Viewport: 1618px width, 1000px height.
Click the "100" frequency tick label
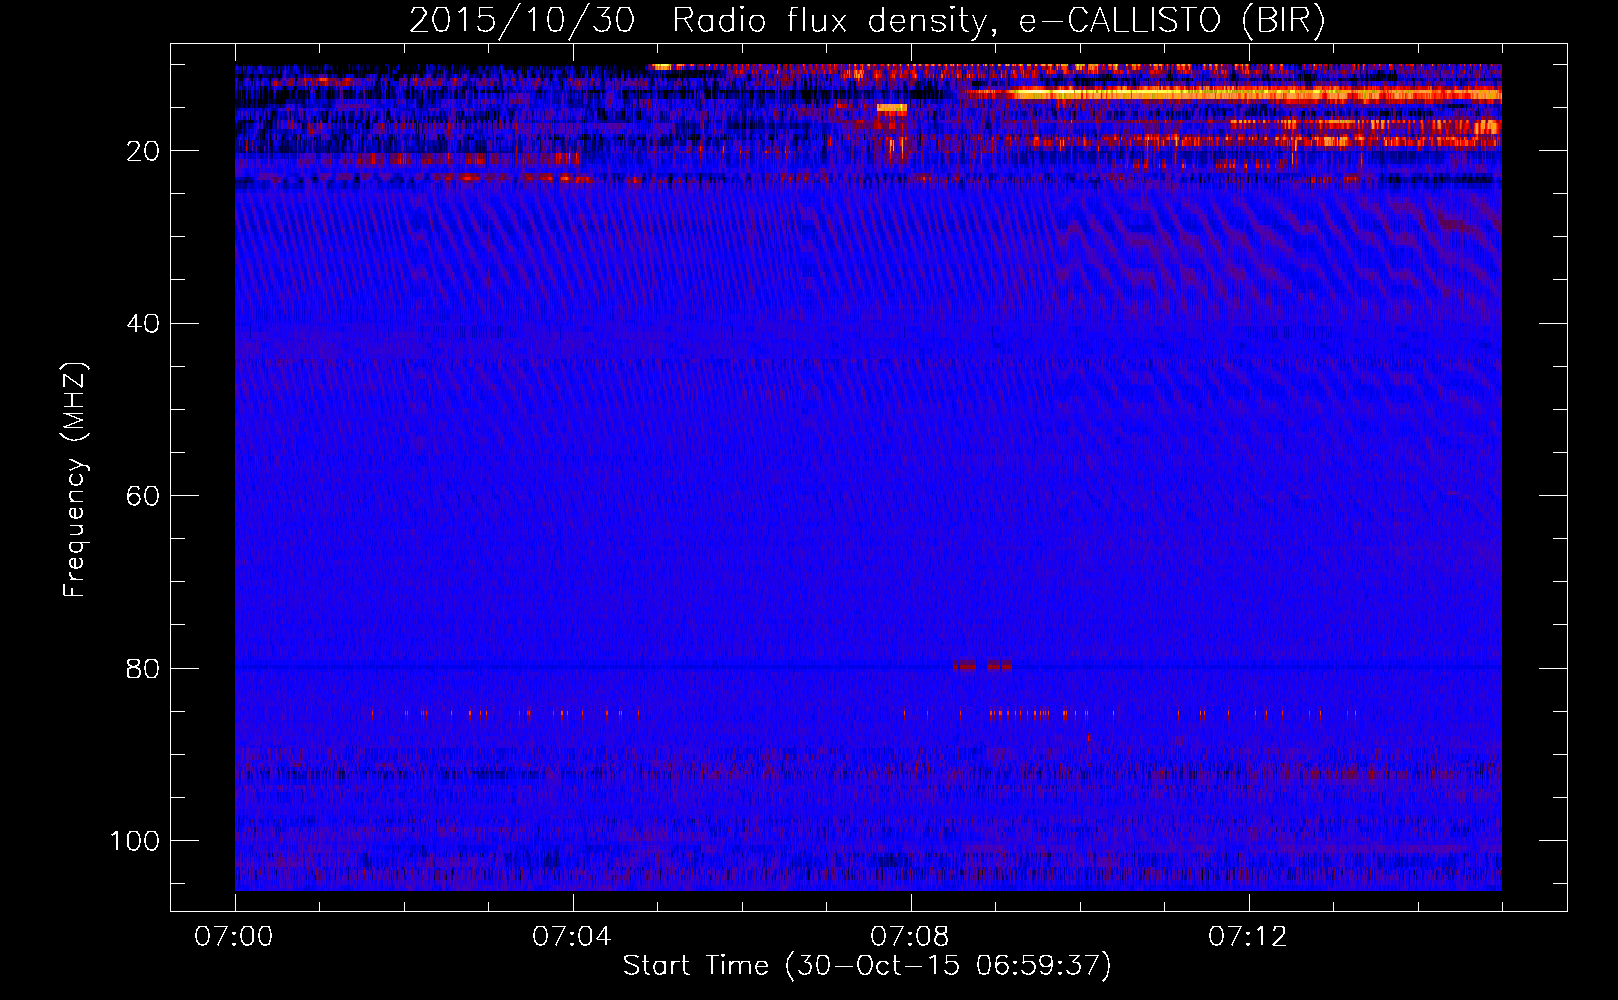coord(135,840)
